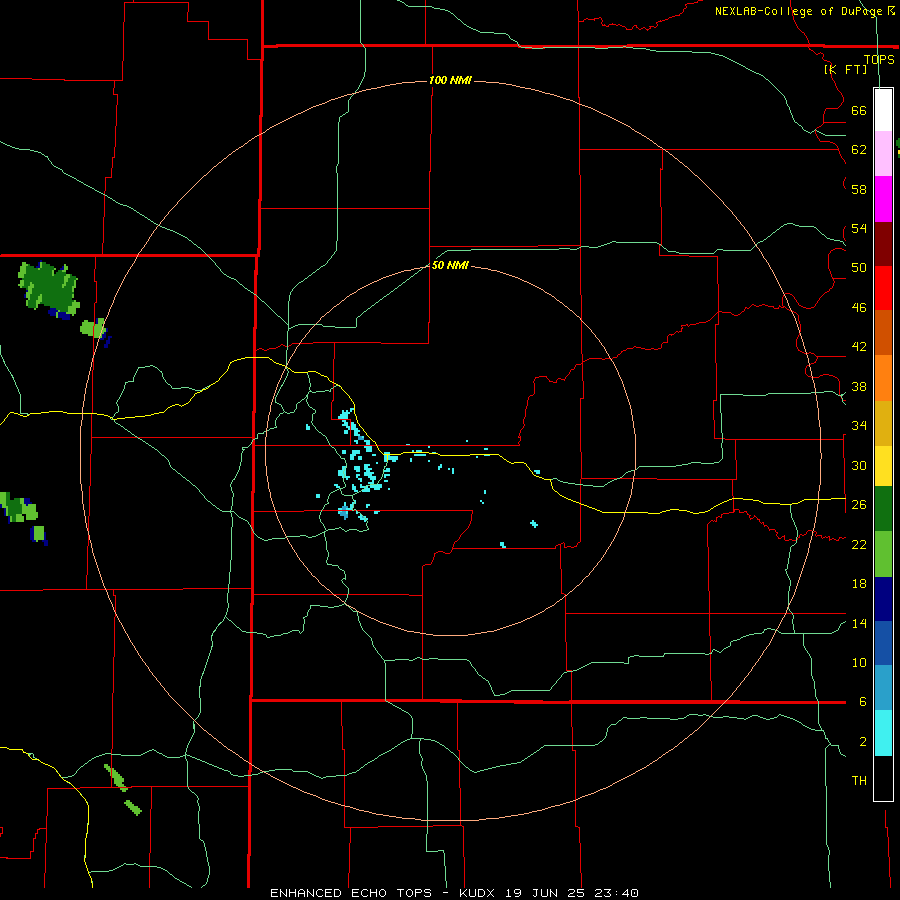Click the '66' legend value
The width and height of the screenshot is (900, 900).
[859, 110]
